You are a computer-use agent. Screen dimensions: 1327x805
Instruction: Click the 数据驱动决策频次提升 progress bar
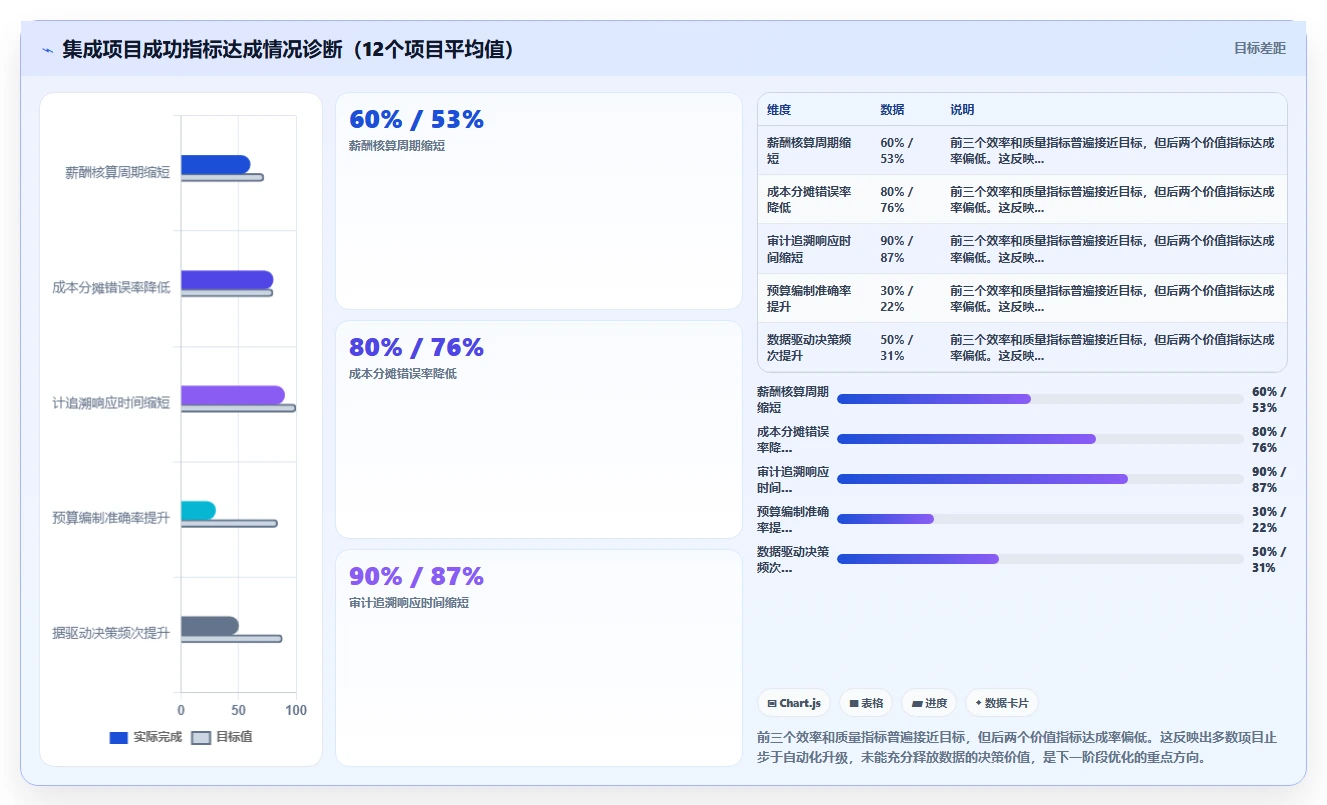1040,559
